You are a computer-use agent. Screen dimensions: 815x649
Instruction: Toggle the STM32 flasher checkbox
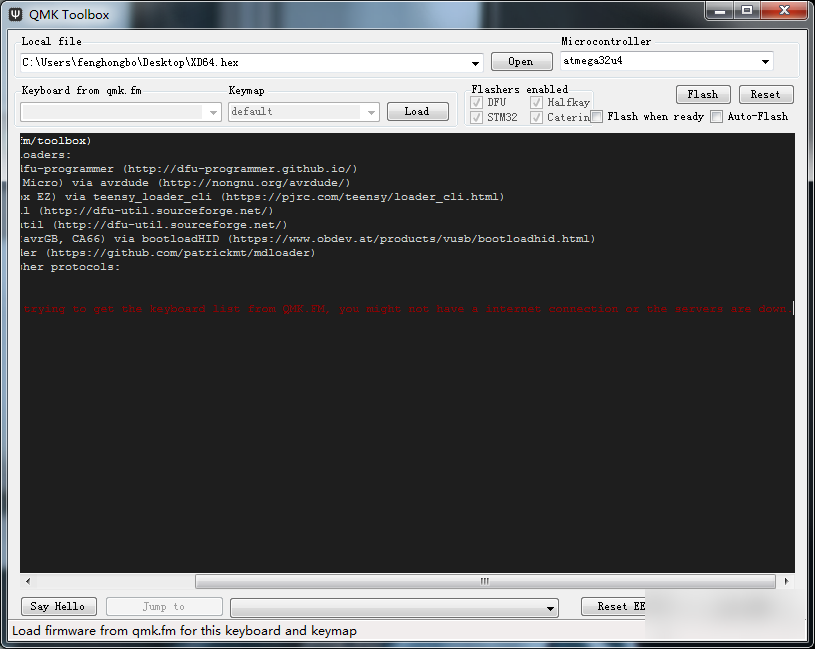[476, 117]
